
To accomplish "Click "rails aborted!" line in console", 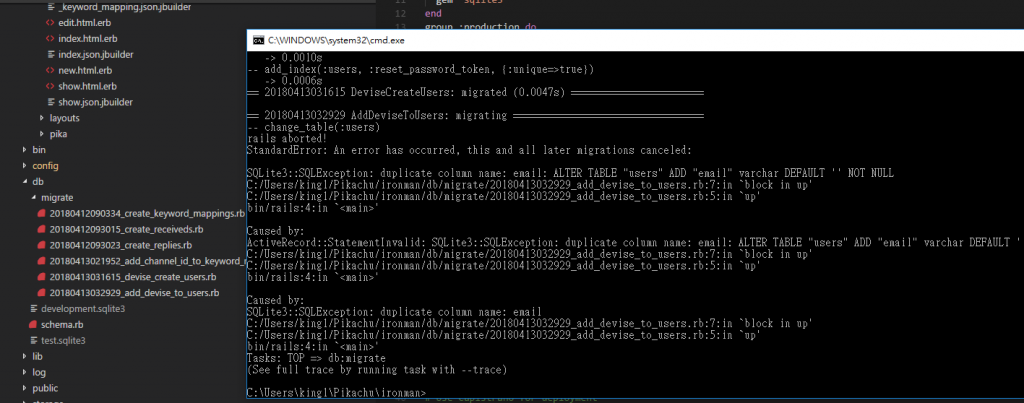I will pos(286,139).
